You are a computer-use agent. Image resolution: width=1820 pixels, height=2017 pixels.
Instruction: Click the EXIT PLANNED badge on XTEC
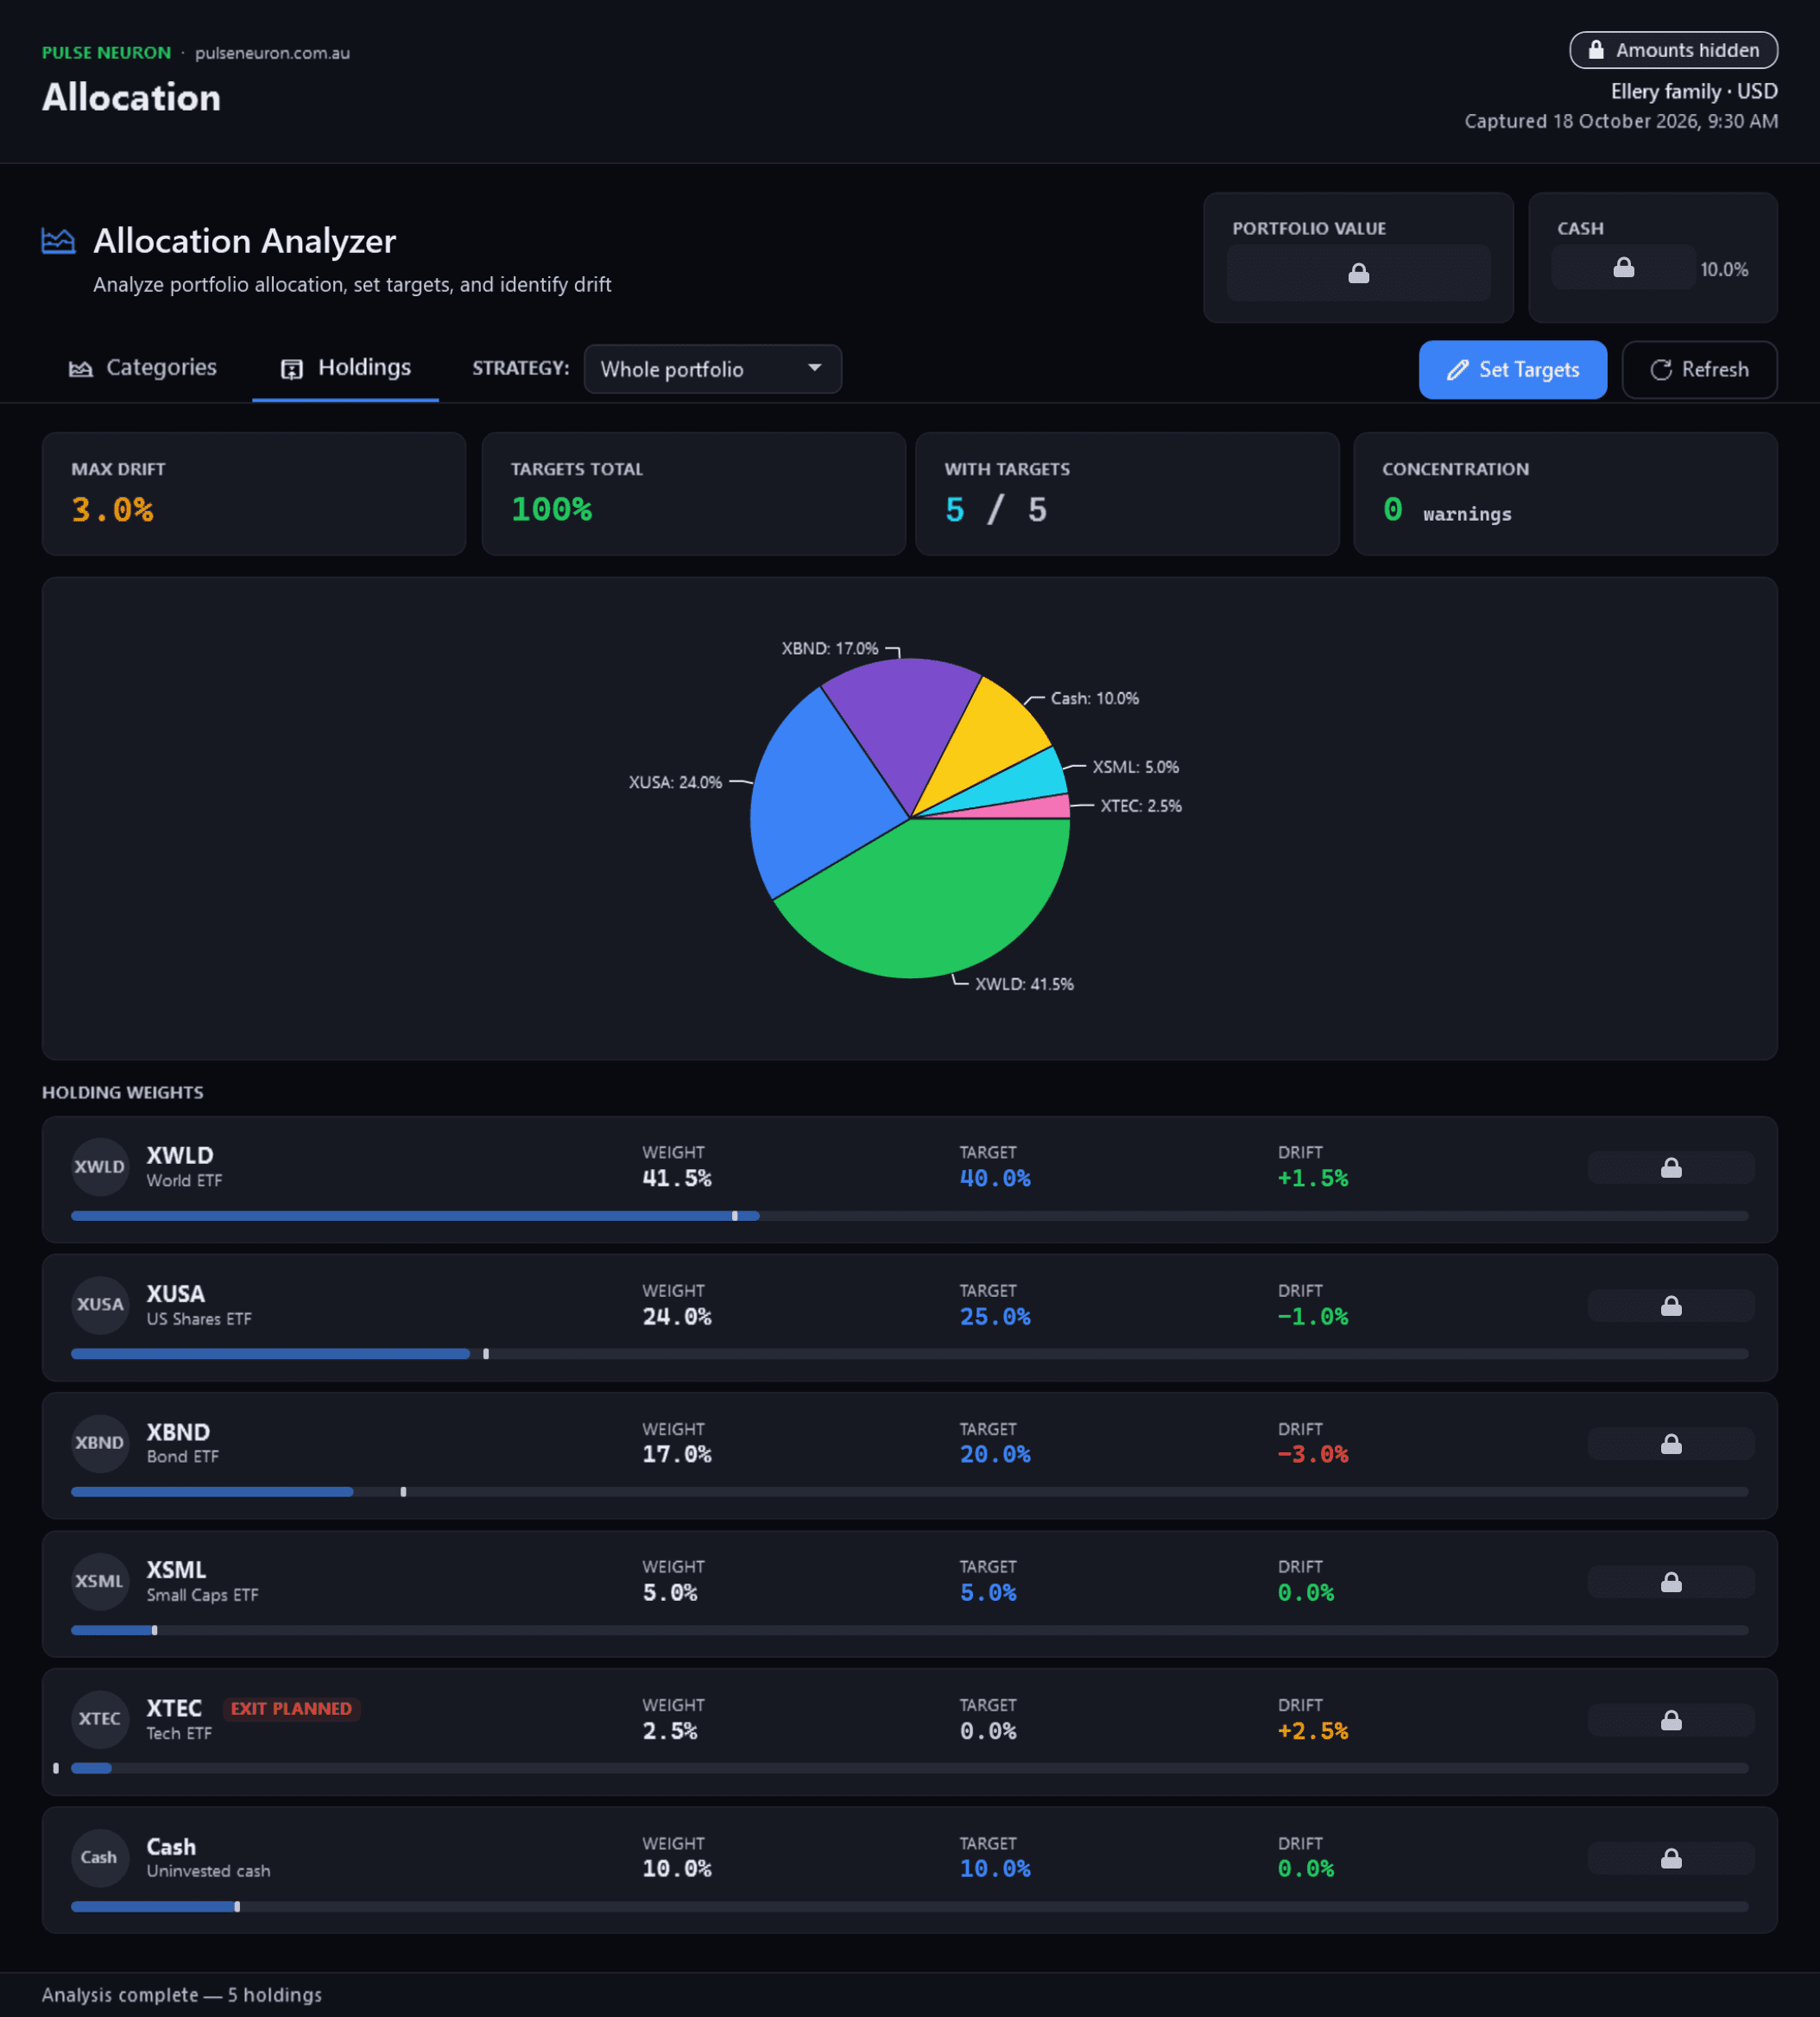pos(291,1709)
